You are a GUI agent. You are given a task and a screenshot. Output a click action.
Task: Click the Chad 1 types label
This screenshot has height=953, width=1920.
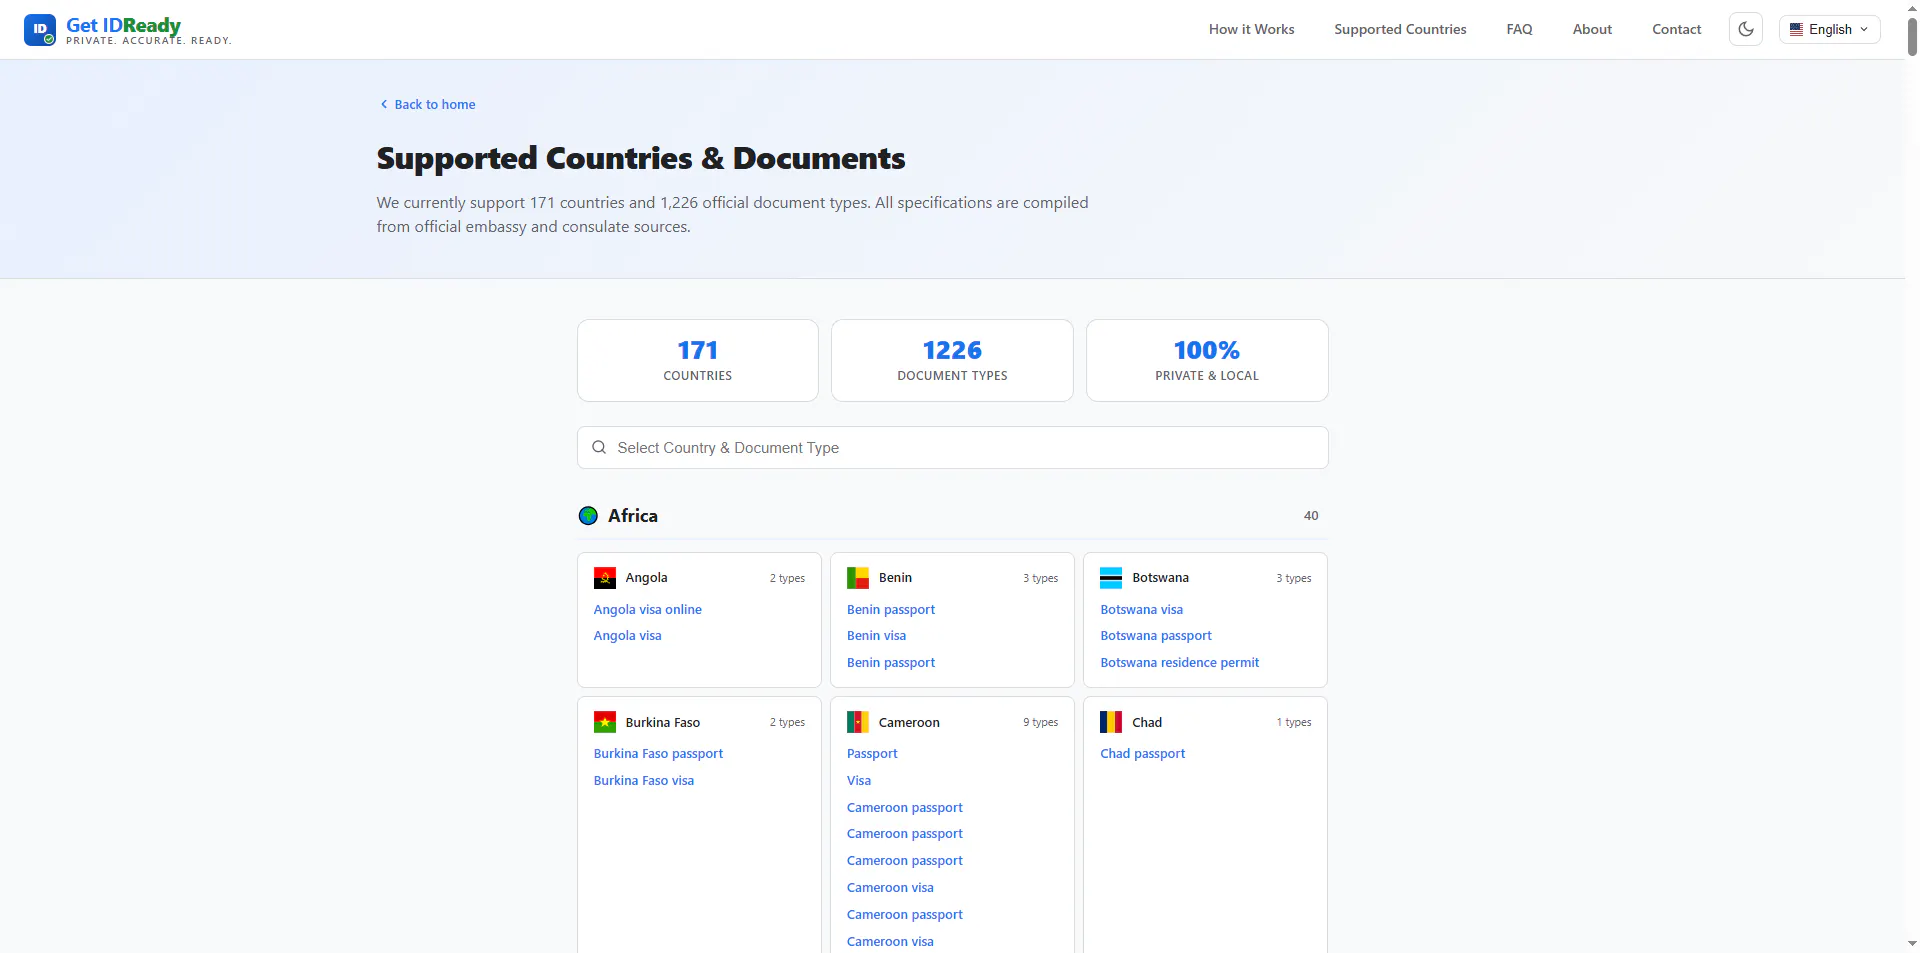[1294, 722]
